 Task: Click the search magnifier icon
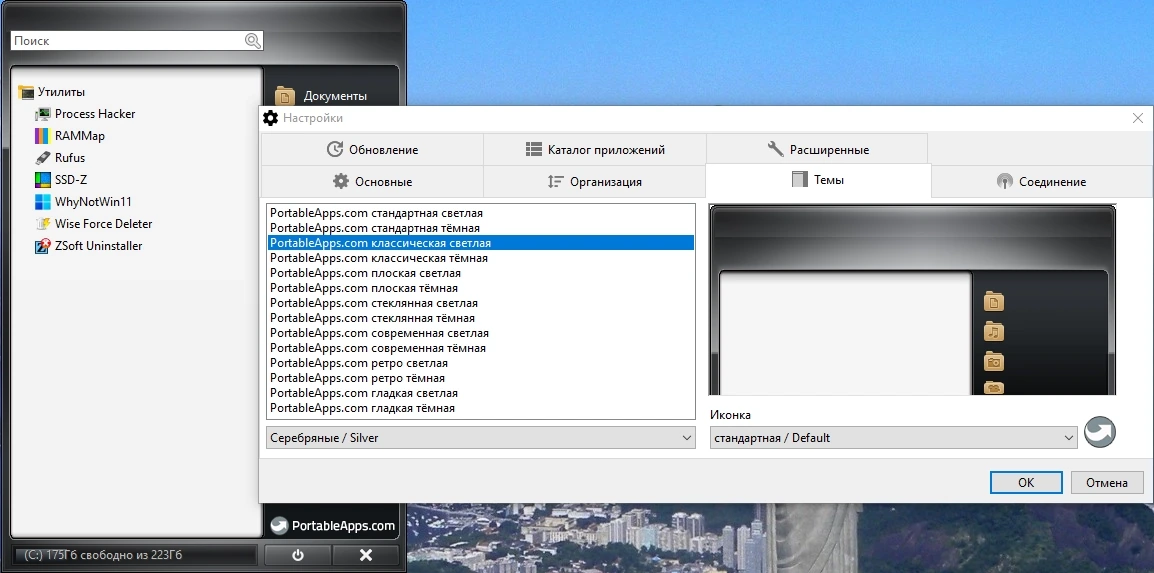252,41
